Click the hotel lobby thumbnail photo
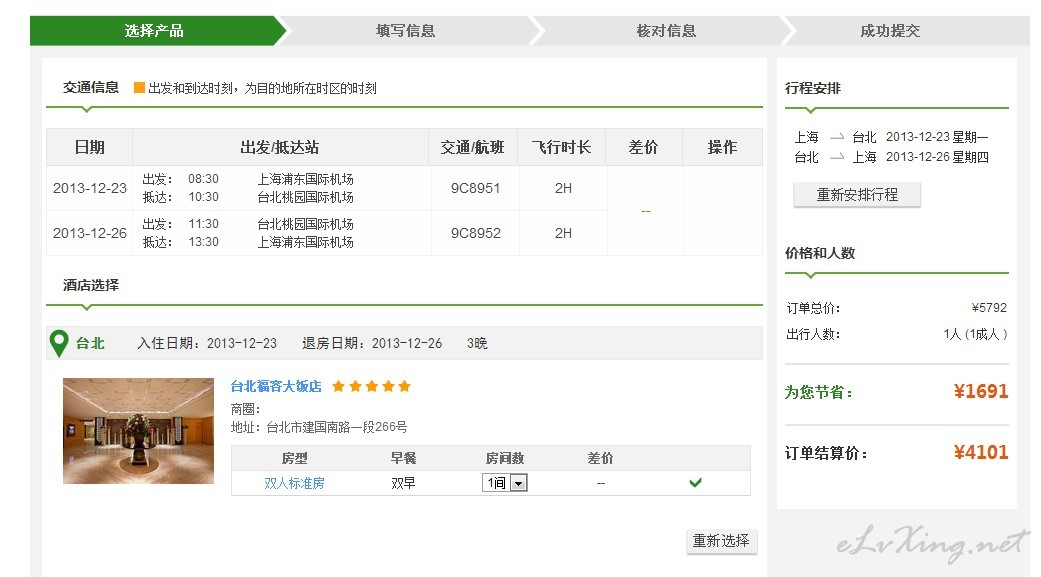Screen dimensions: 1041x577 (138, 431)
